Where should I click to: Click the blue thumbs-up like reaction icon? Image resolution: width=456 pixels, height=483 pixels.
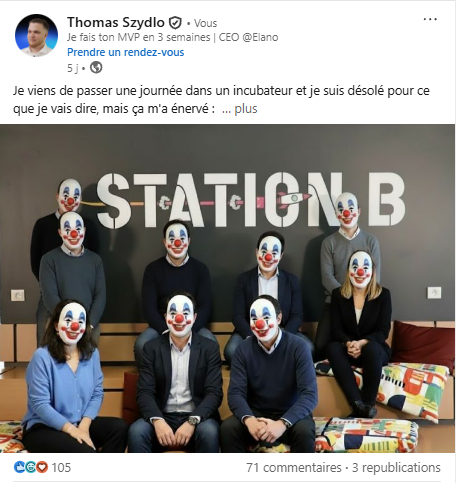19,467
